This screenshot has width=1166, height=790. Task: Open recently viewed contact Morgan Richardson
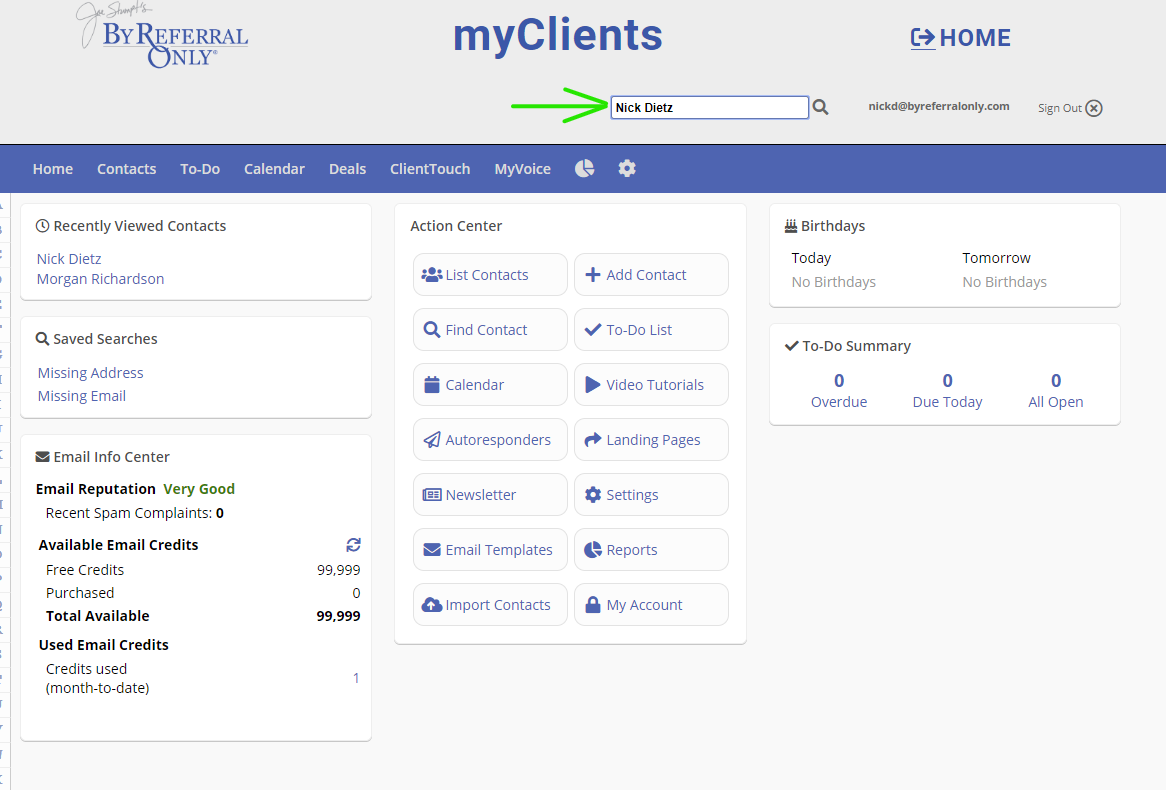point(100,279)
